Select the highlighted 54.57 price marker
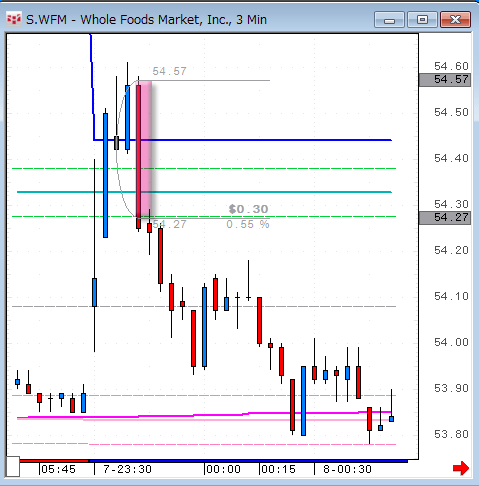This screenshot has height=486, width=479. (x=445, y=80)
